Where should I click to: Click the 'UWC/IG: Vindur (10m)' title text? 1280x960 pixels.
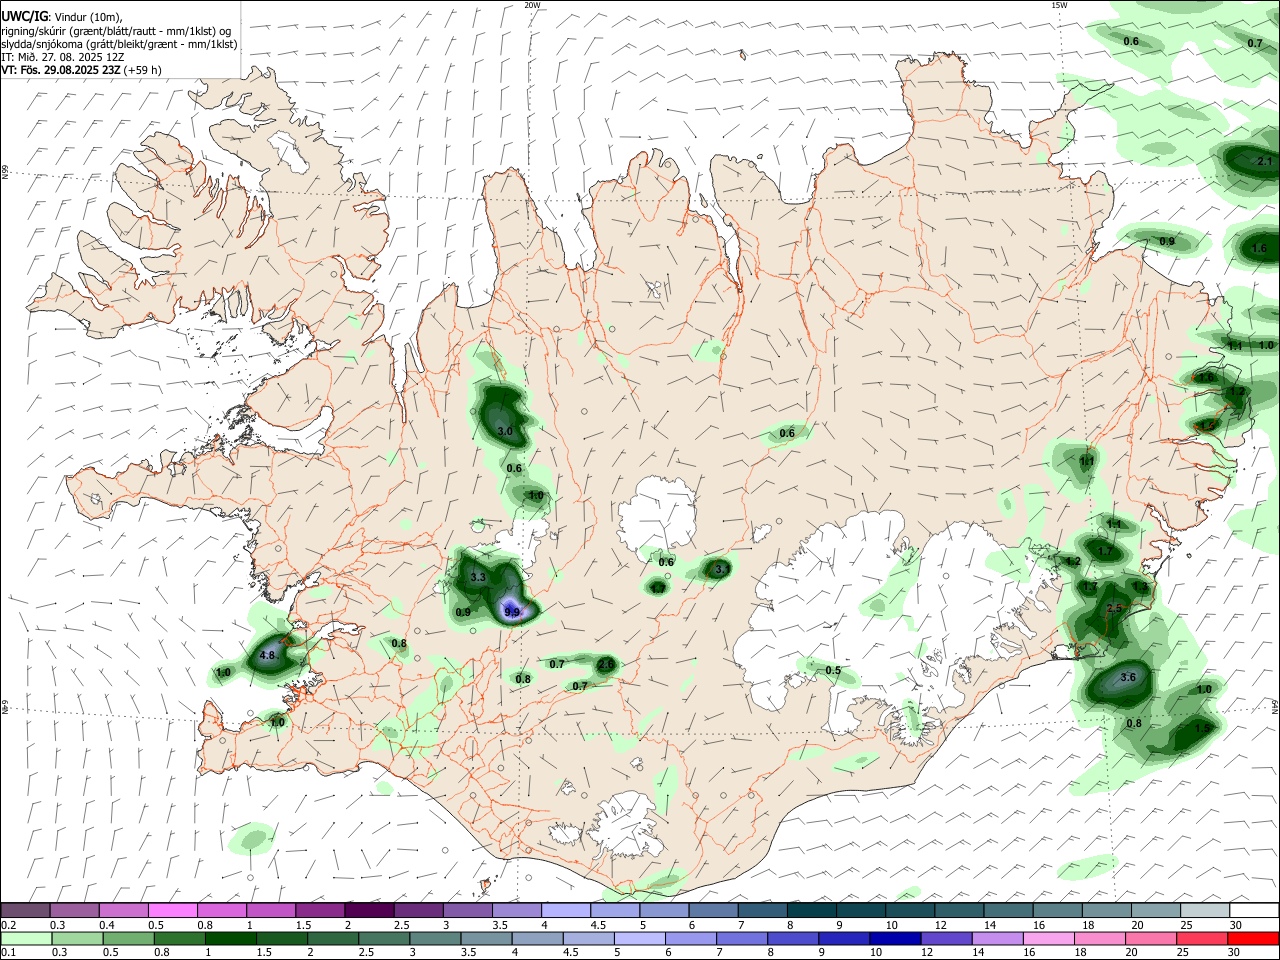pos(62,17)
